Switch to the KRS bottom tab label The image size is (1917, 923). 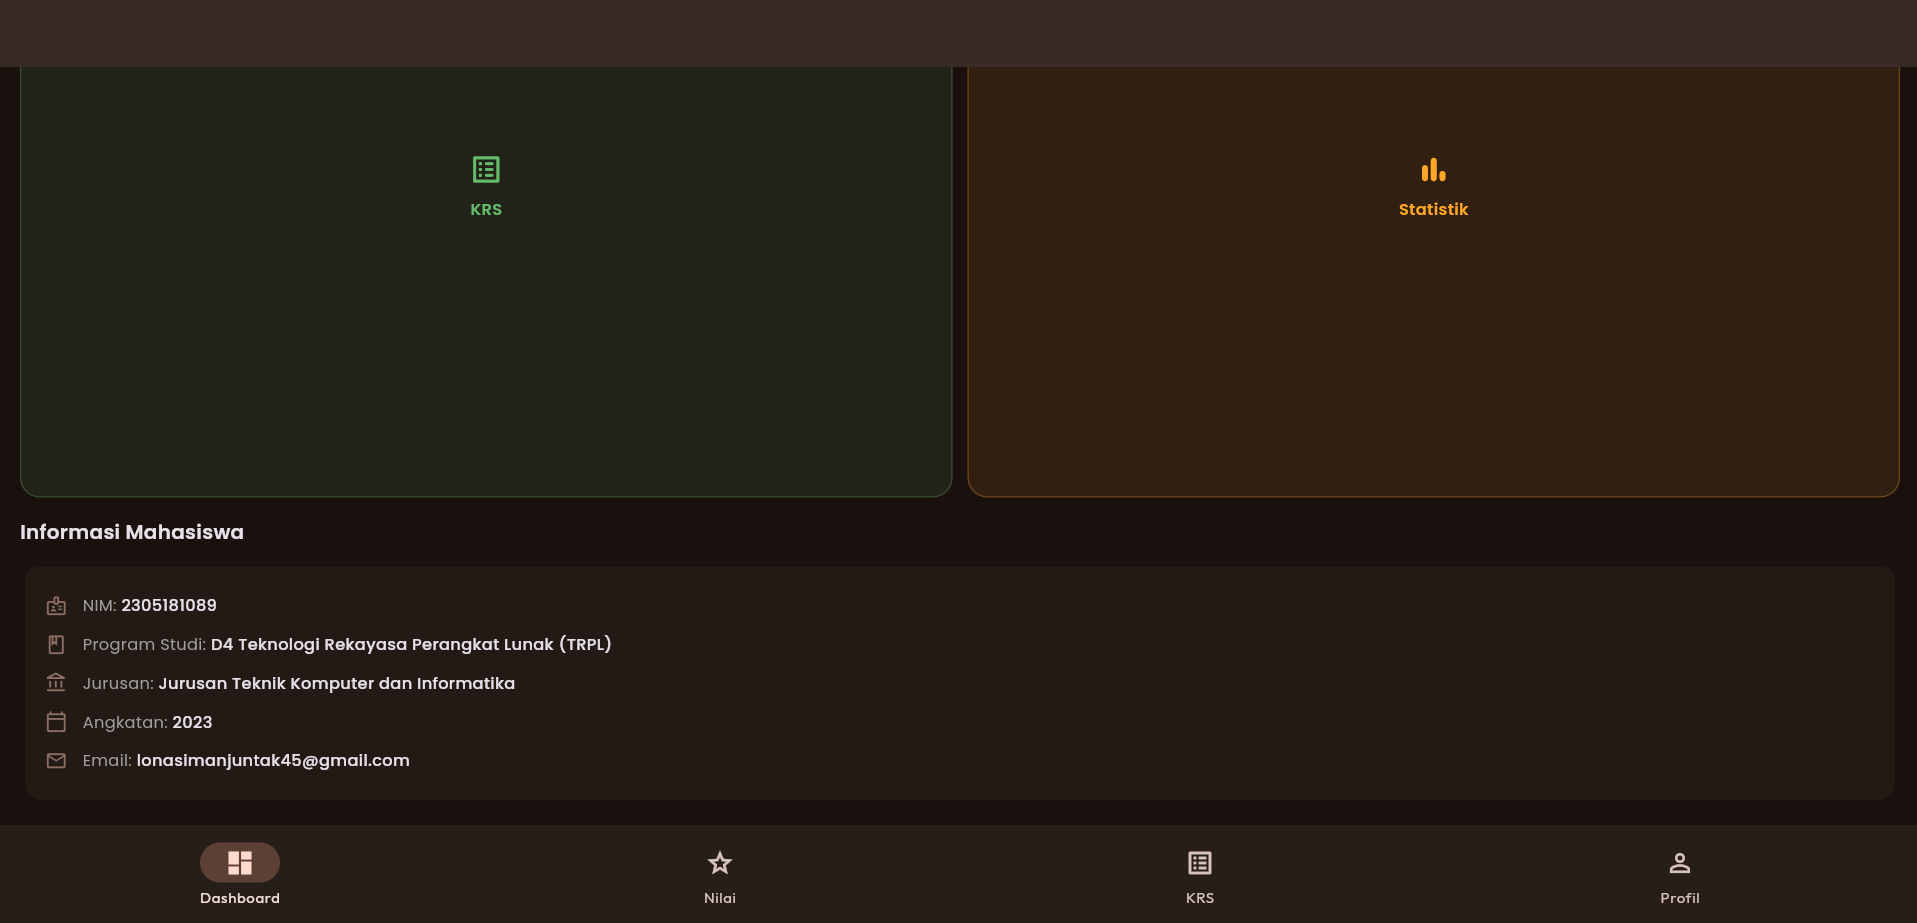tap(1200, 899)
